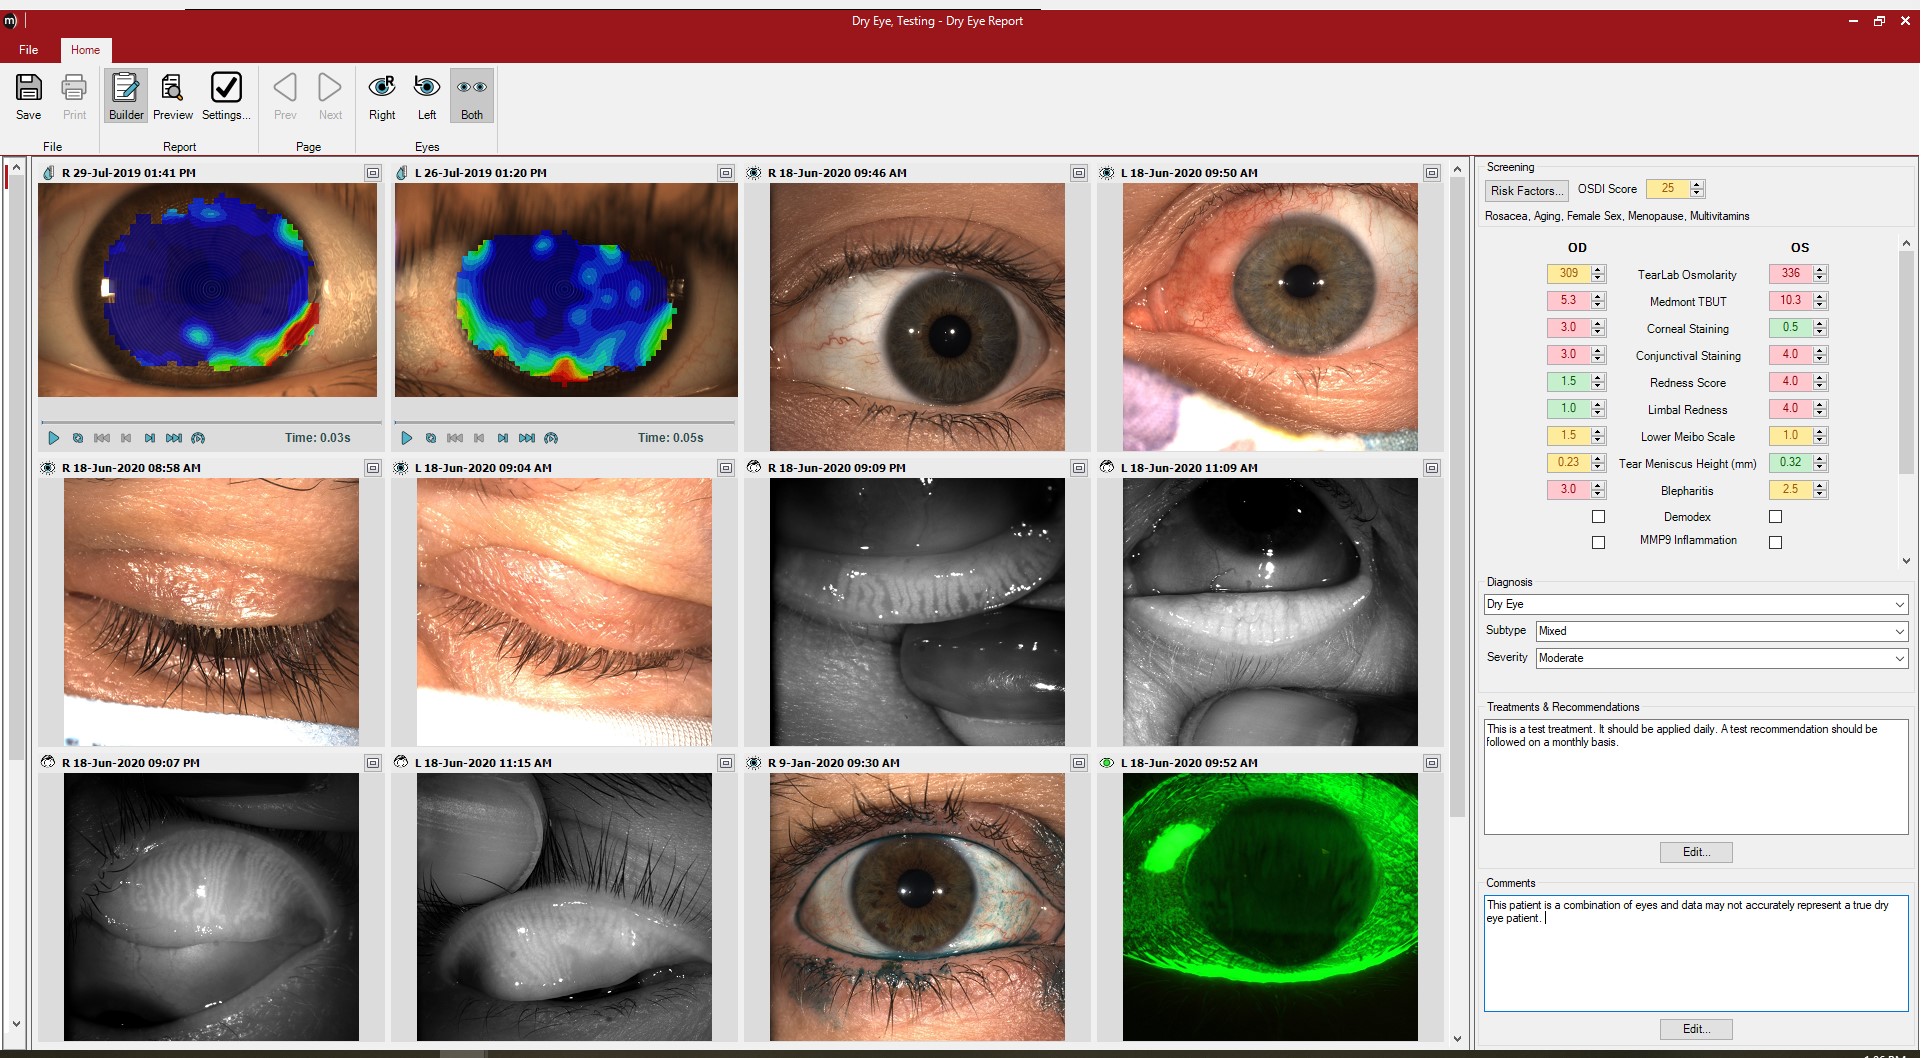Image resolution: width=1926 pixels, height=1058 pixels.
Task: Check the OD Demodex checkbox
Action: (1598, 517)
